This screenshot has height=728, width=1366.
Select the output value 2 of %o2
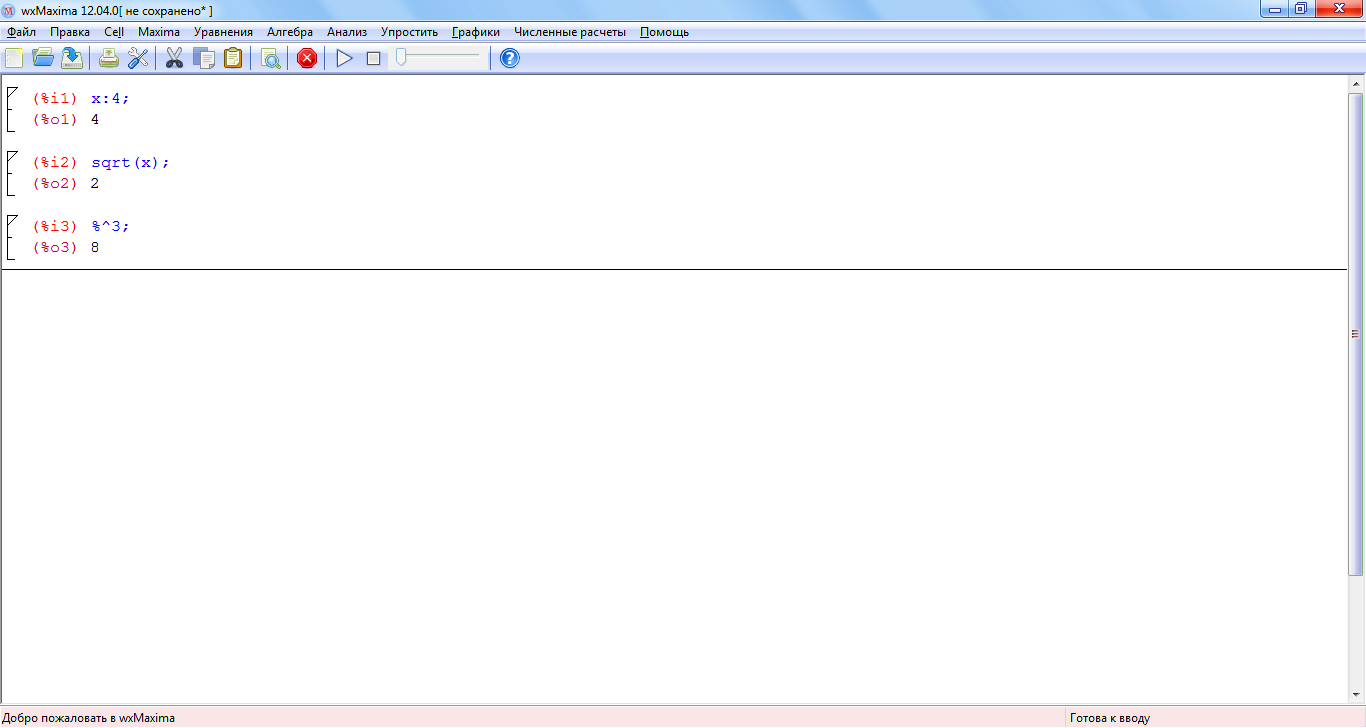(95, 183)
